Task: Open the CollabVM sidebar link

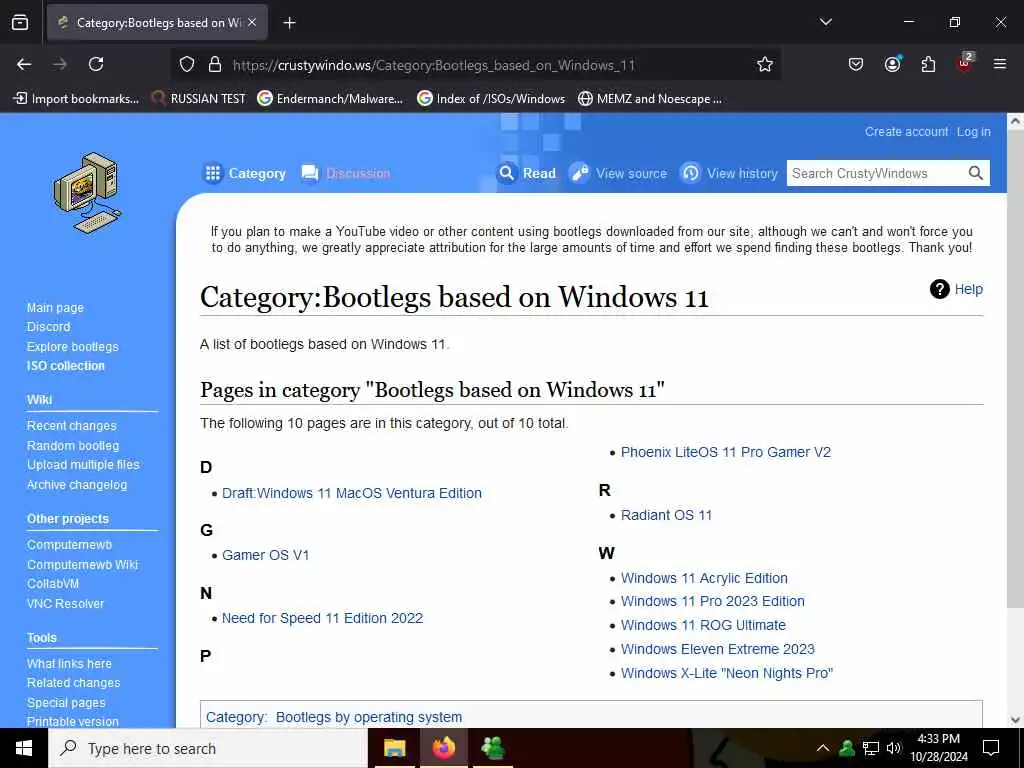Action: [53, 584]
